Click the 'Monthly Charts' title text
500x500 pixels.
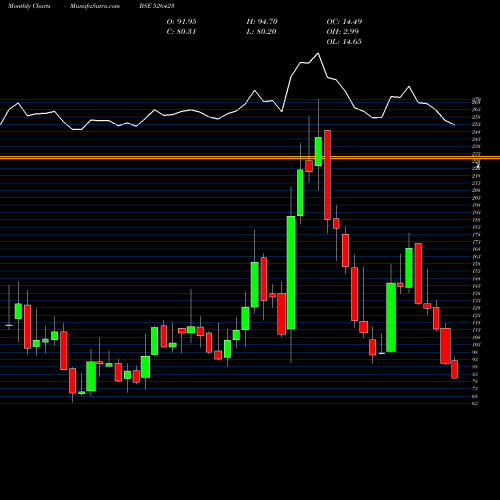pos(29,6)
